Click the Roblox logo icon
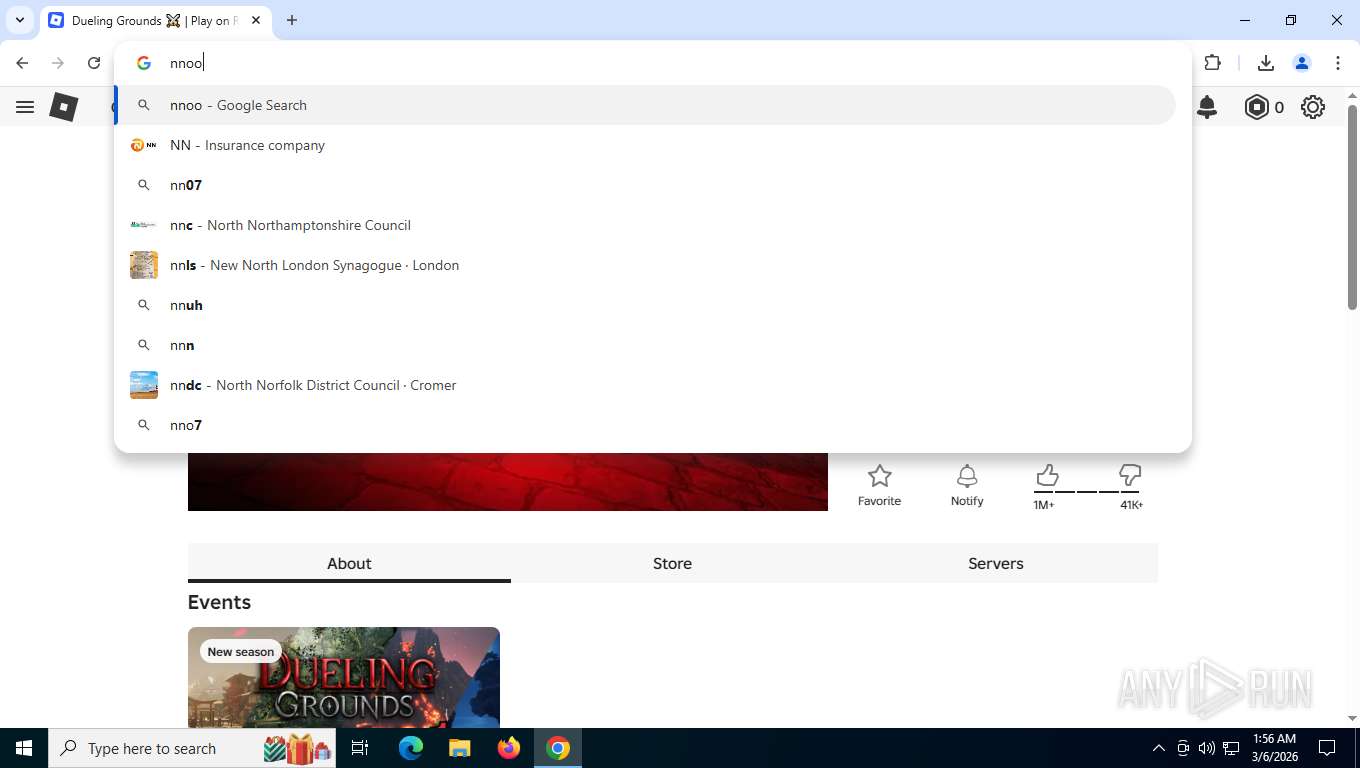Viewport: 1360px width, 768px height. [x=64, y=107]
